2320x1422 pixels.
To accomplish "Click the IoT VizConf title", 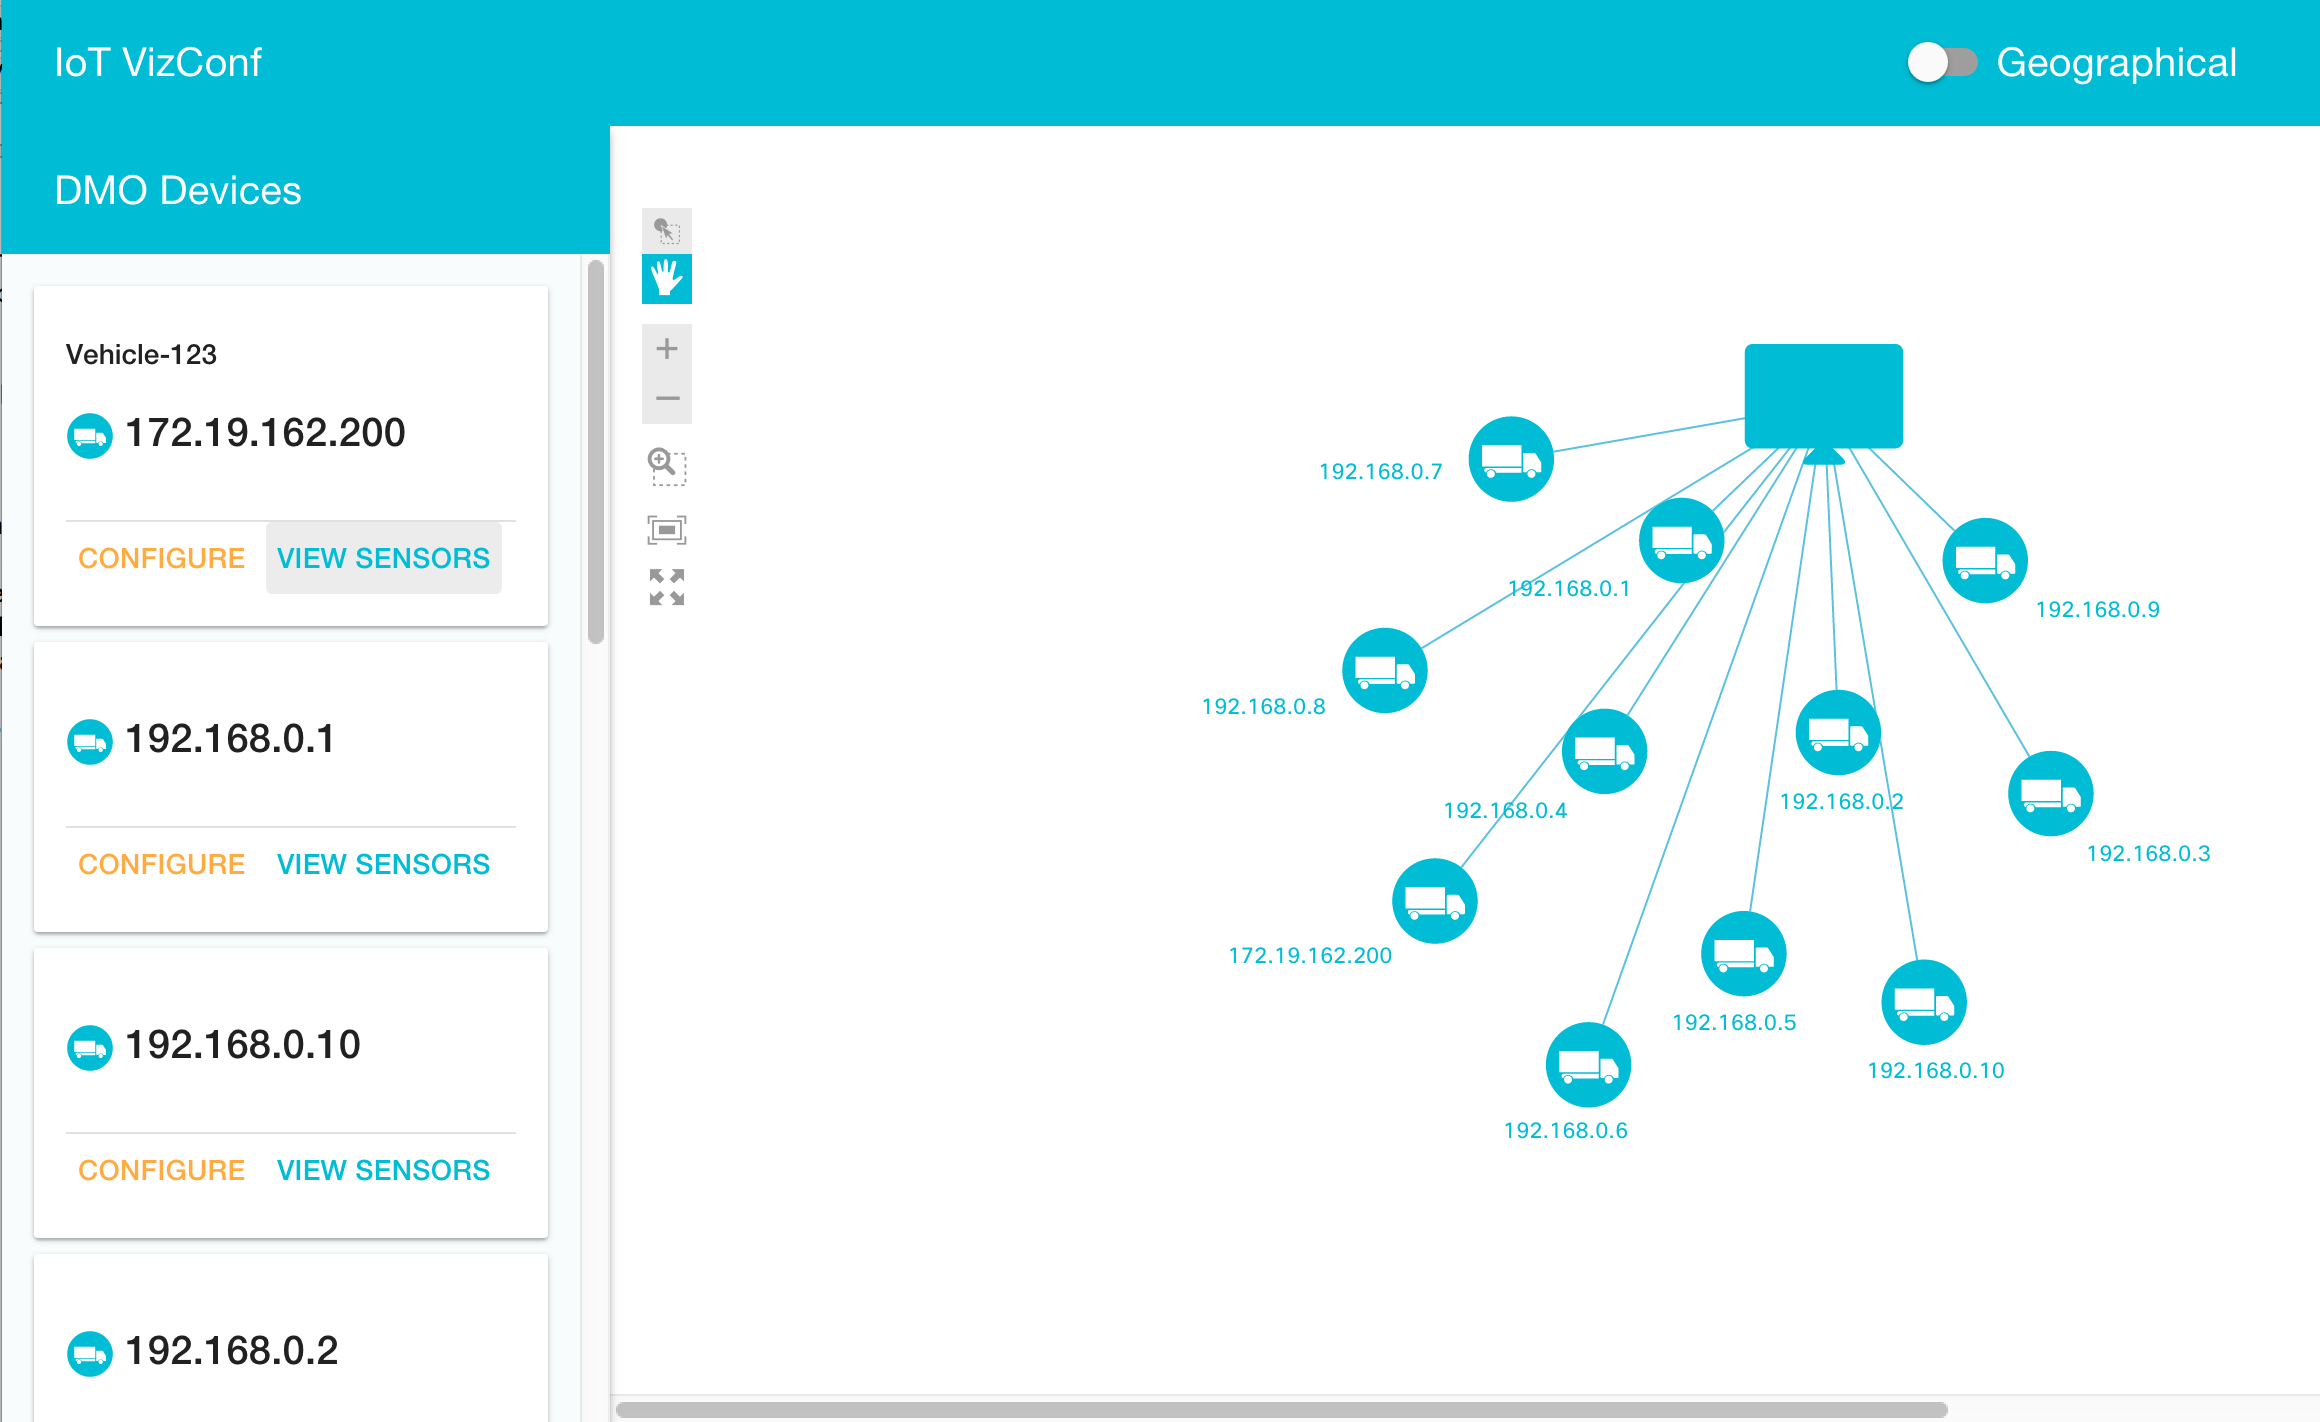I will 158,63.
